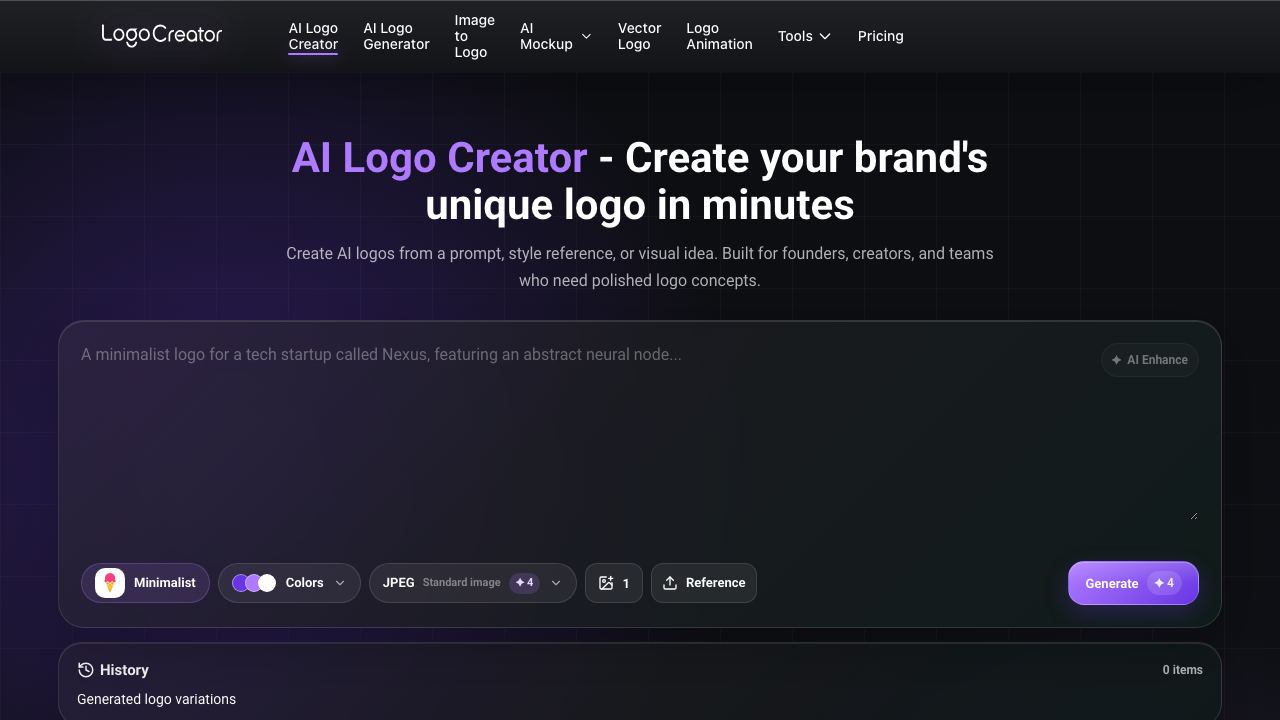The width and height of the screenshot is (1280, 720).
Task: Click the light purple middle swatch
Action: (254, 583)
